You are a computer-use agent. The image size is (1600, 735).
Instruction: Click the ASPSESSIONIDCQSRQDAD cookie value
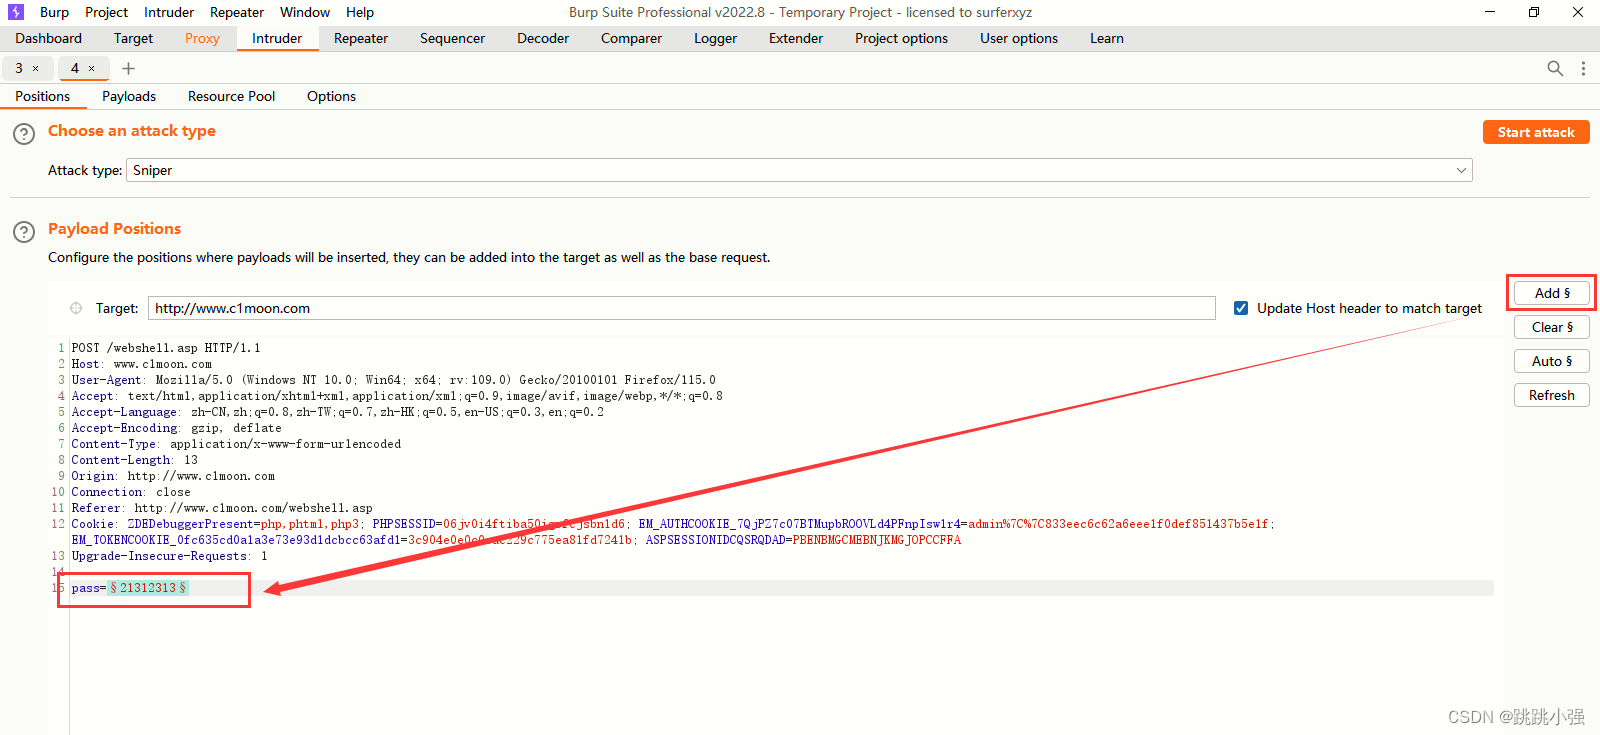tap(877, 540)
